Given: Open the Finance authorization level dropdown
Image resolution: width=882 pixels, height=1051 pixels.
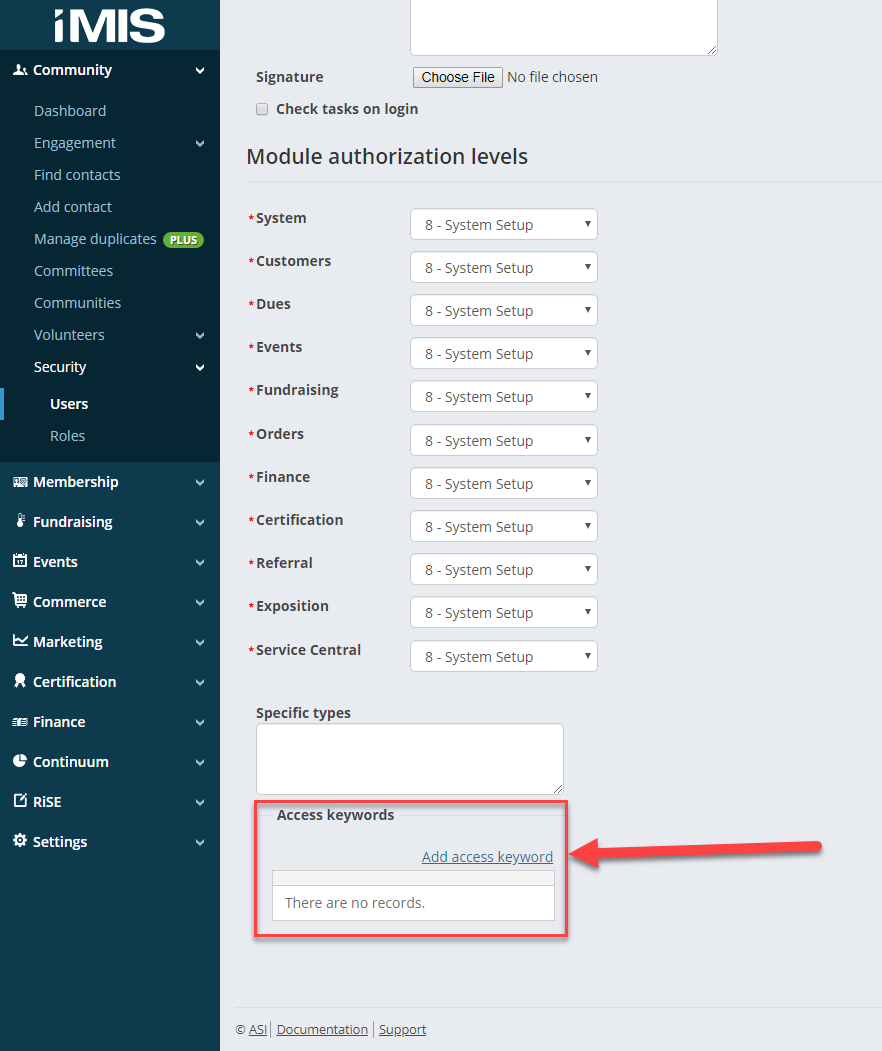Looking at the screenshot, I should point(503,484).
